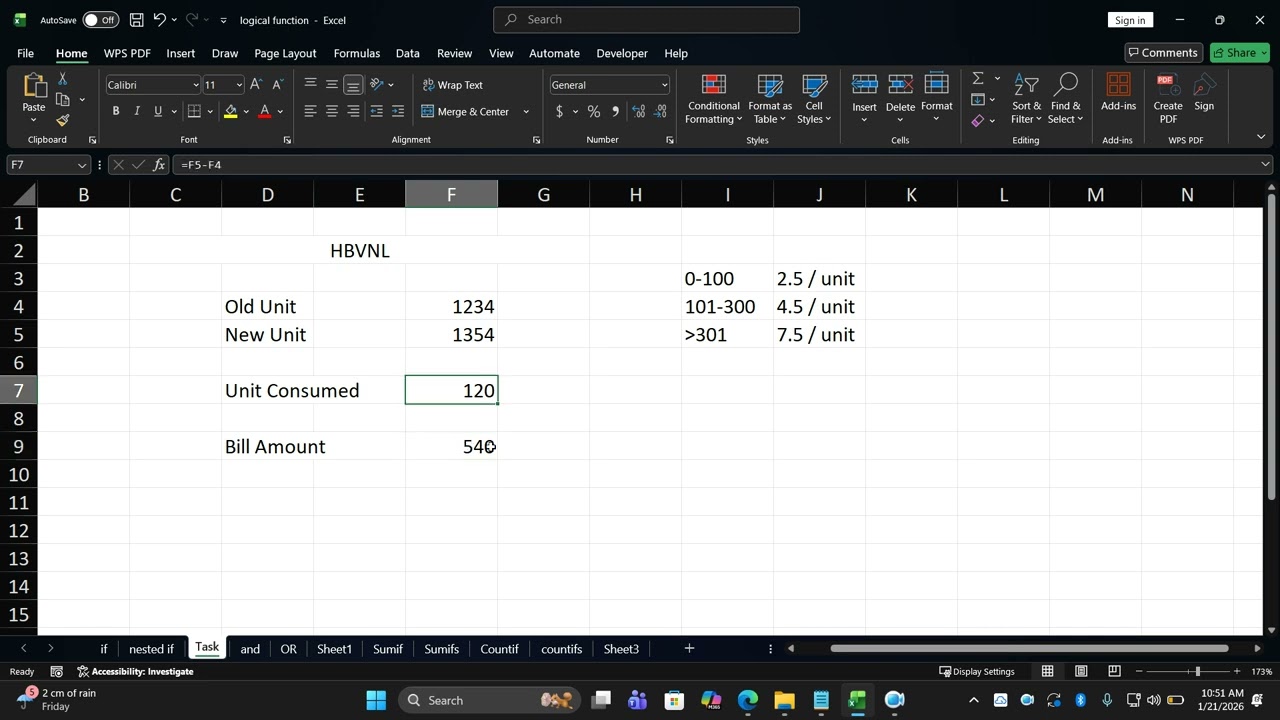This screenshot has height=720, width=1280.
Task: Click the Cut scissors icon
Action: [x=62, y=78]
